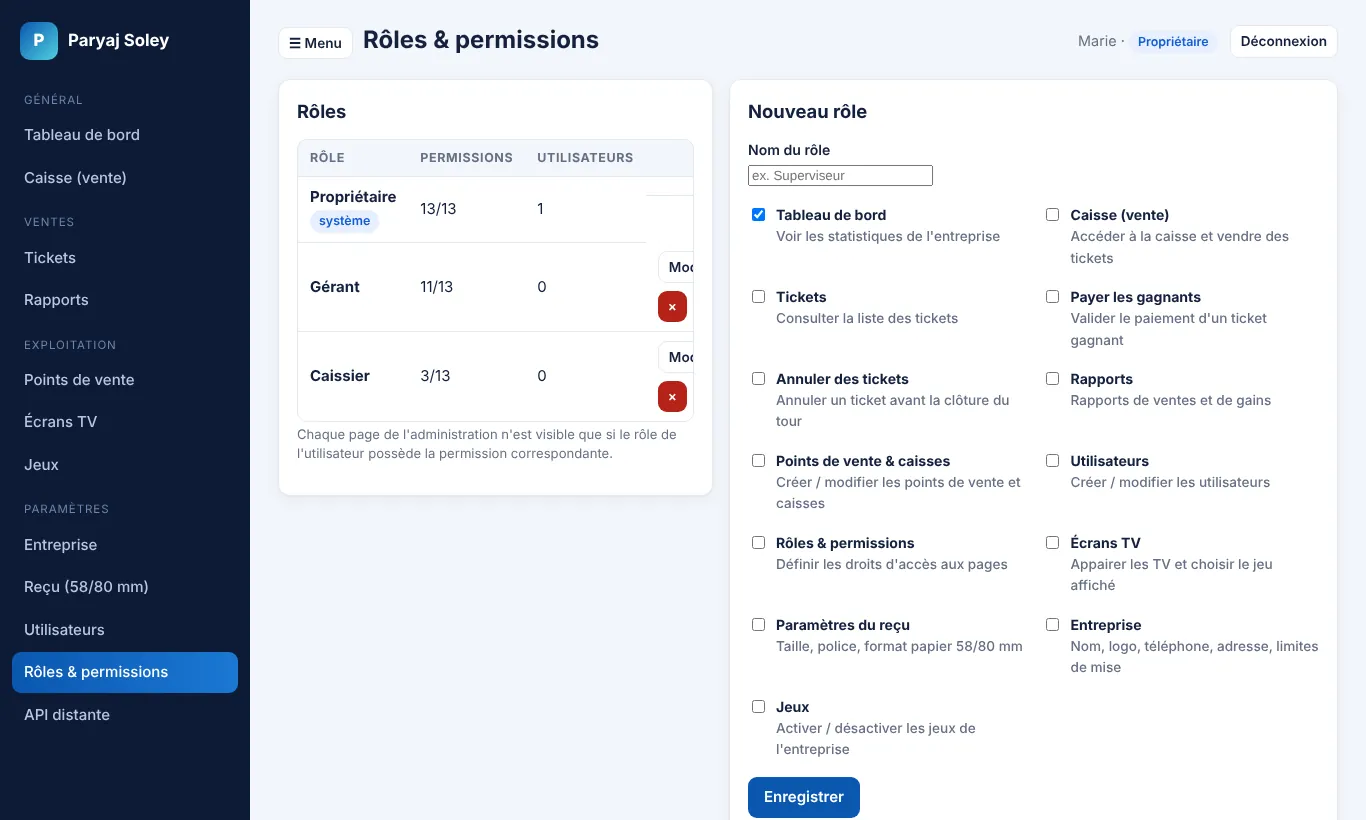Delete the Caissier role with red button
Viewport: 1366px width, 820px height.
(672, 397)
